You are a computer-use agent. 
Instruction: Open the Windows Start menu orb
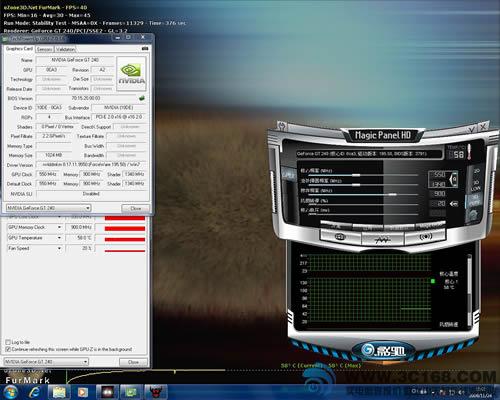pos(10,392)
